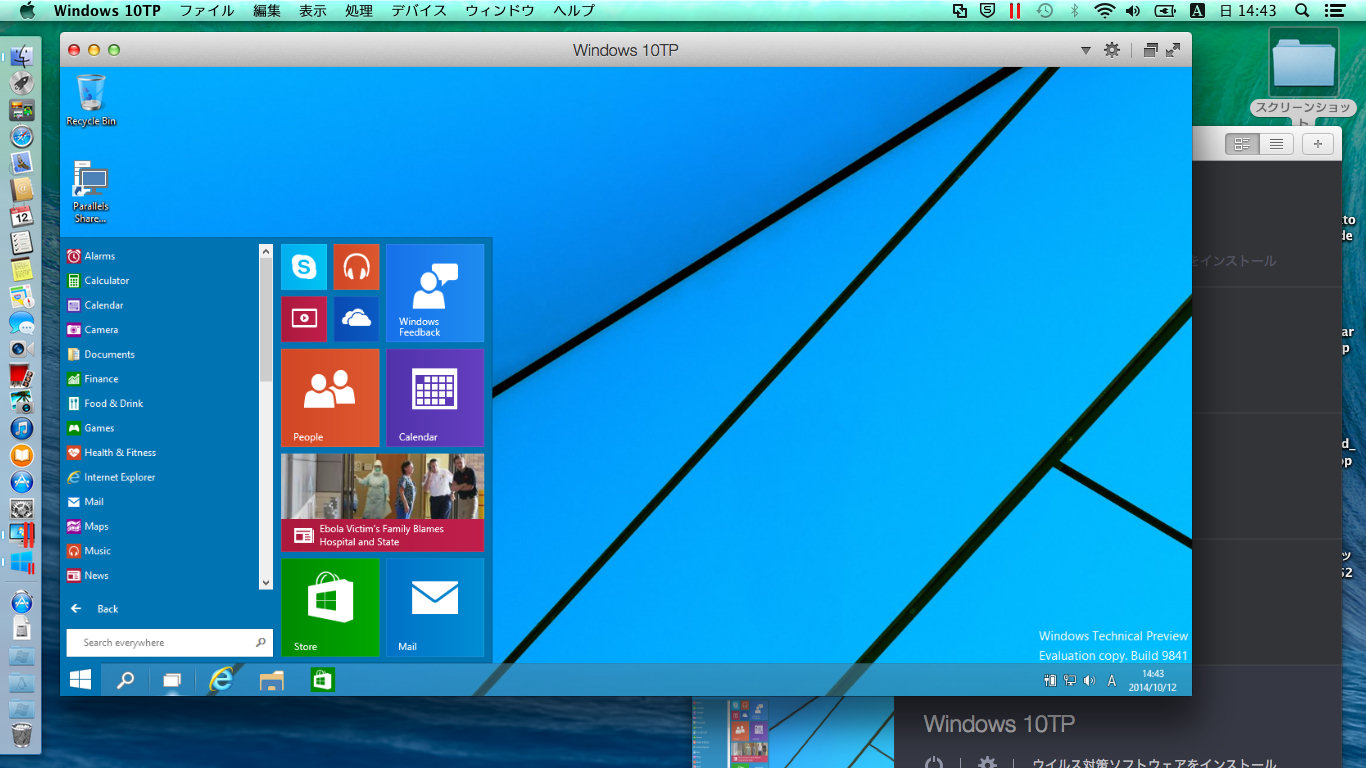Open Mail in the Start menu app list
This screenshot has height=768, width=1366.
tap(85, 502)
